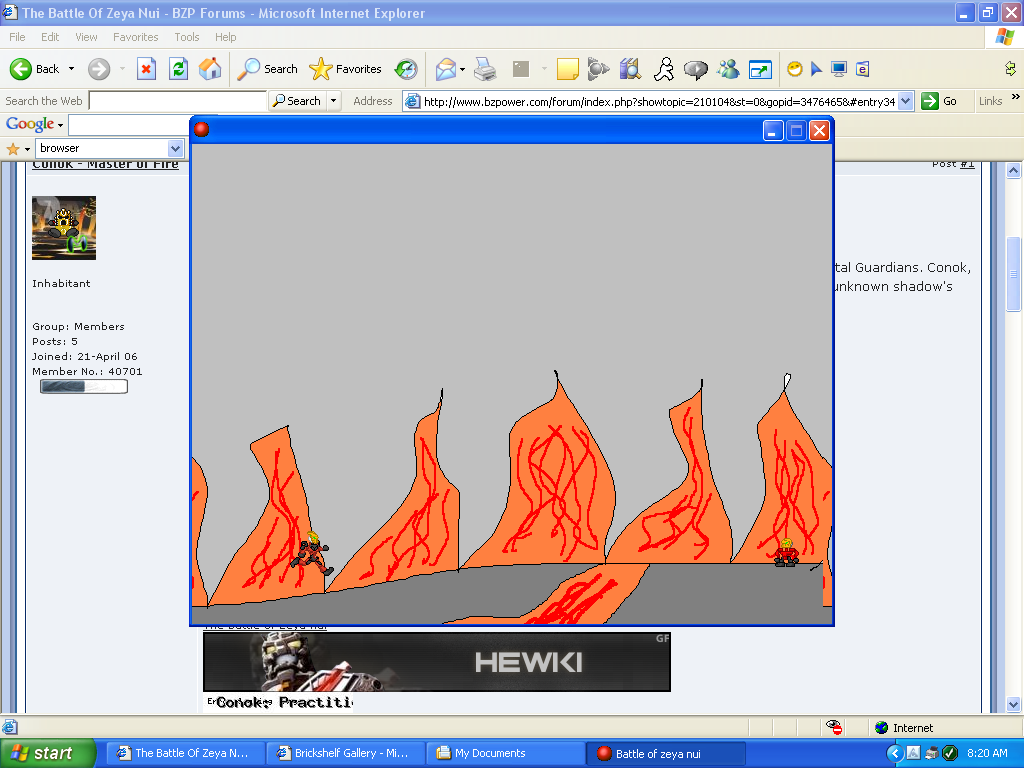Go to the browser Home page
This screenshot has height=768, width=1024.
coord(210,69)
